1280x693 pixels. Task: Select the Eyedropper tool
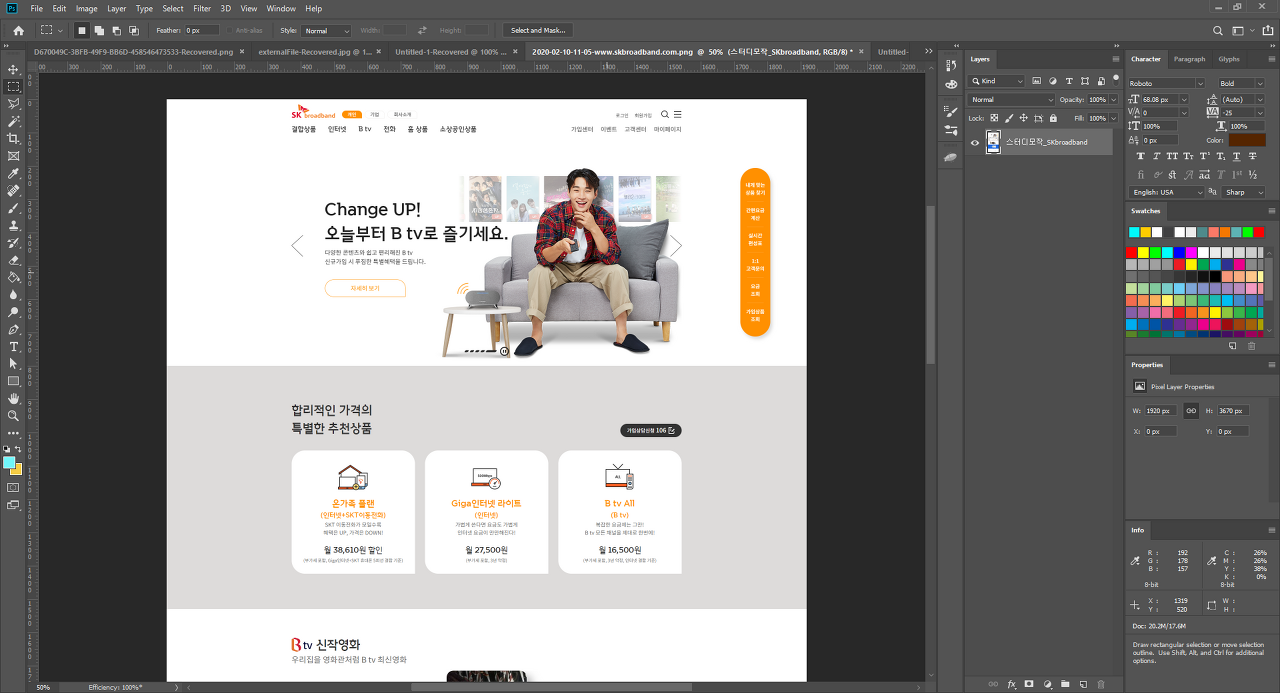pos(14,173)
